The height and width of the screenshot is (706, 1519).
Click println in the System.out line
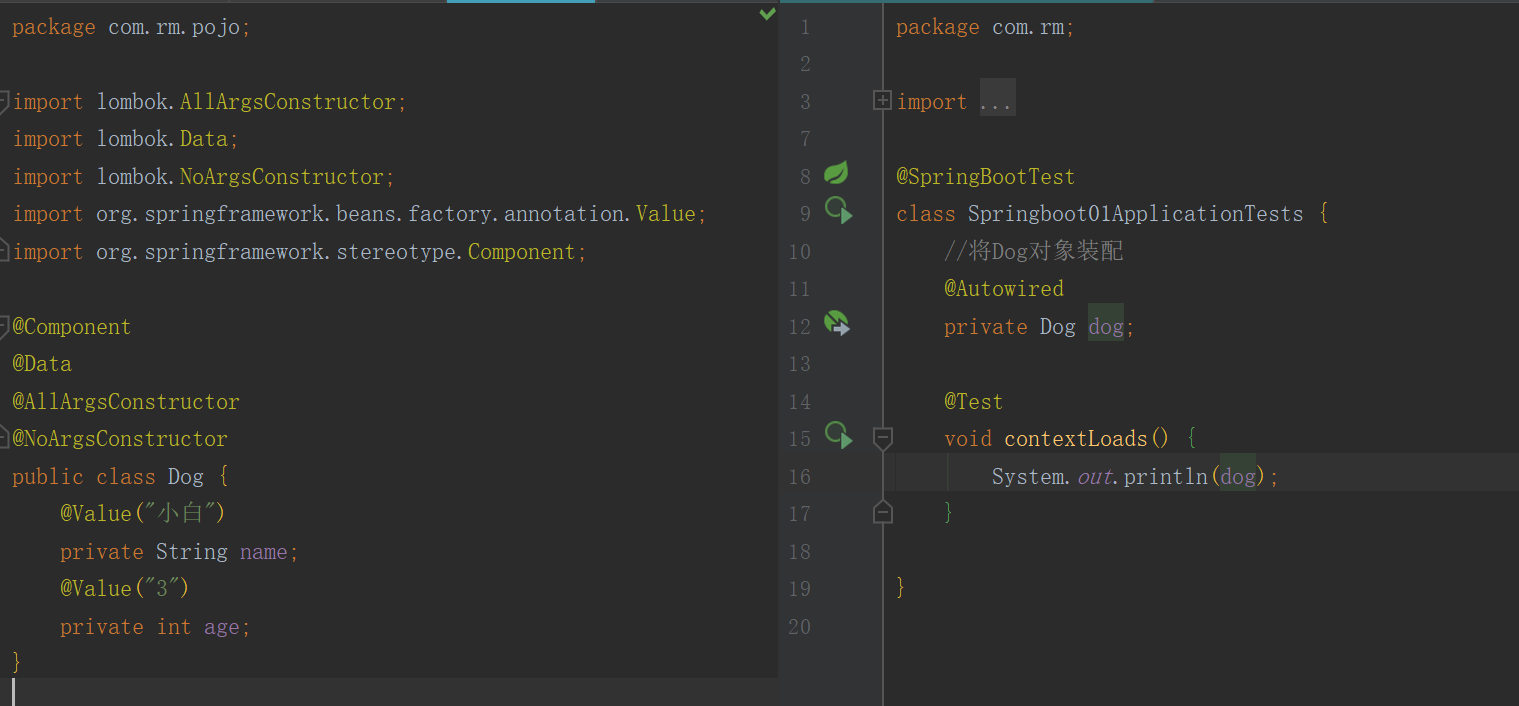(x=1165, y=477)
